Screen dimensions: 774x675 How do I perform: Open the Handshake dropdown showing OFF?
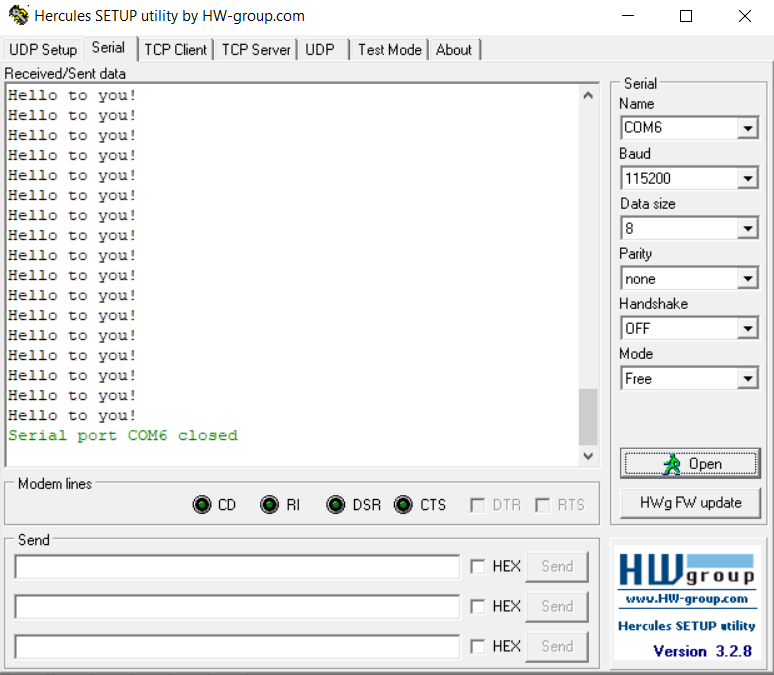coord(748,328)
